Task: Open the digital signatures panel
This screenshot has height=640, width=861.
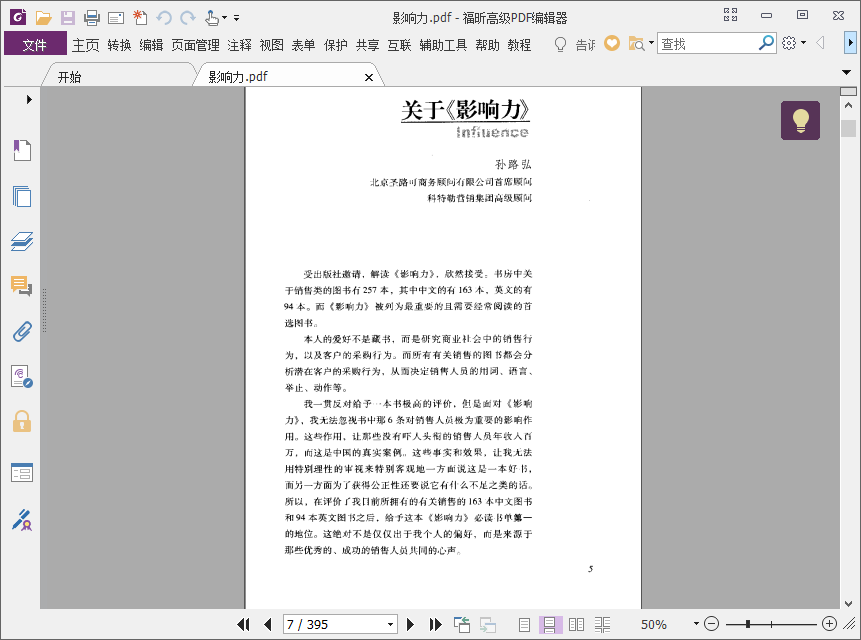Action: (x=22, y=377)
